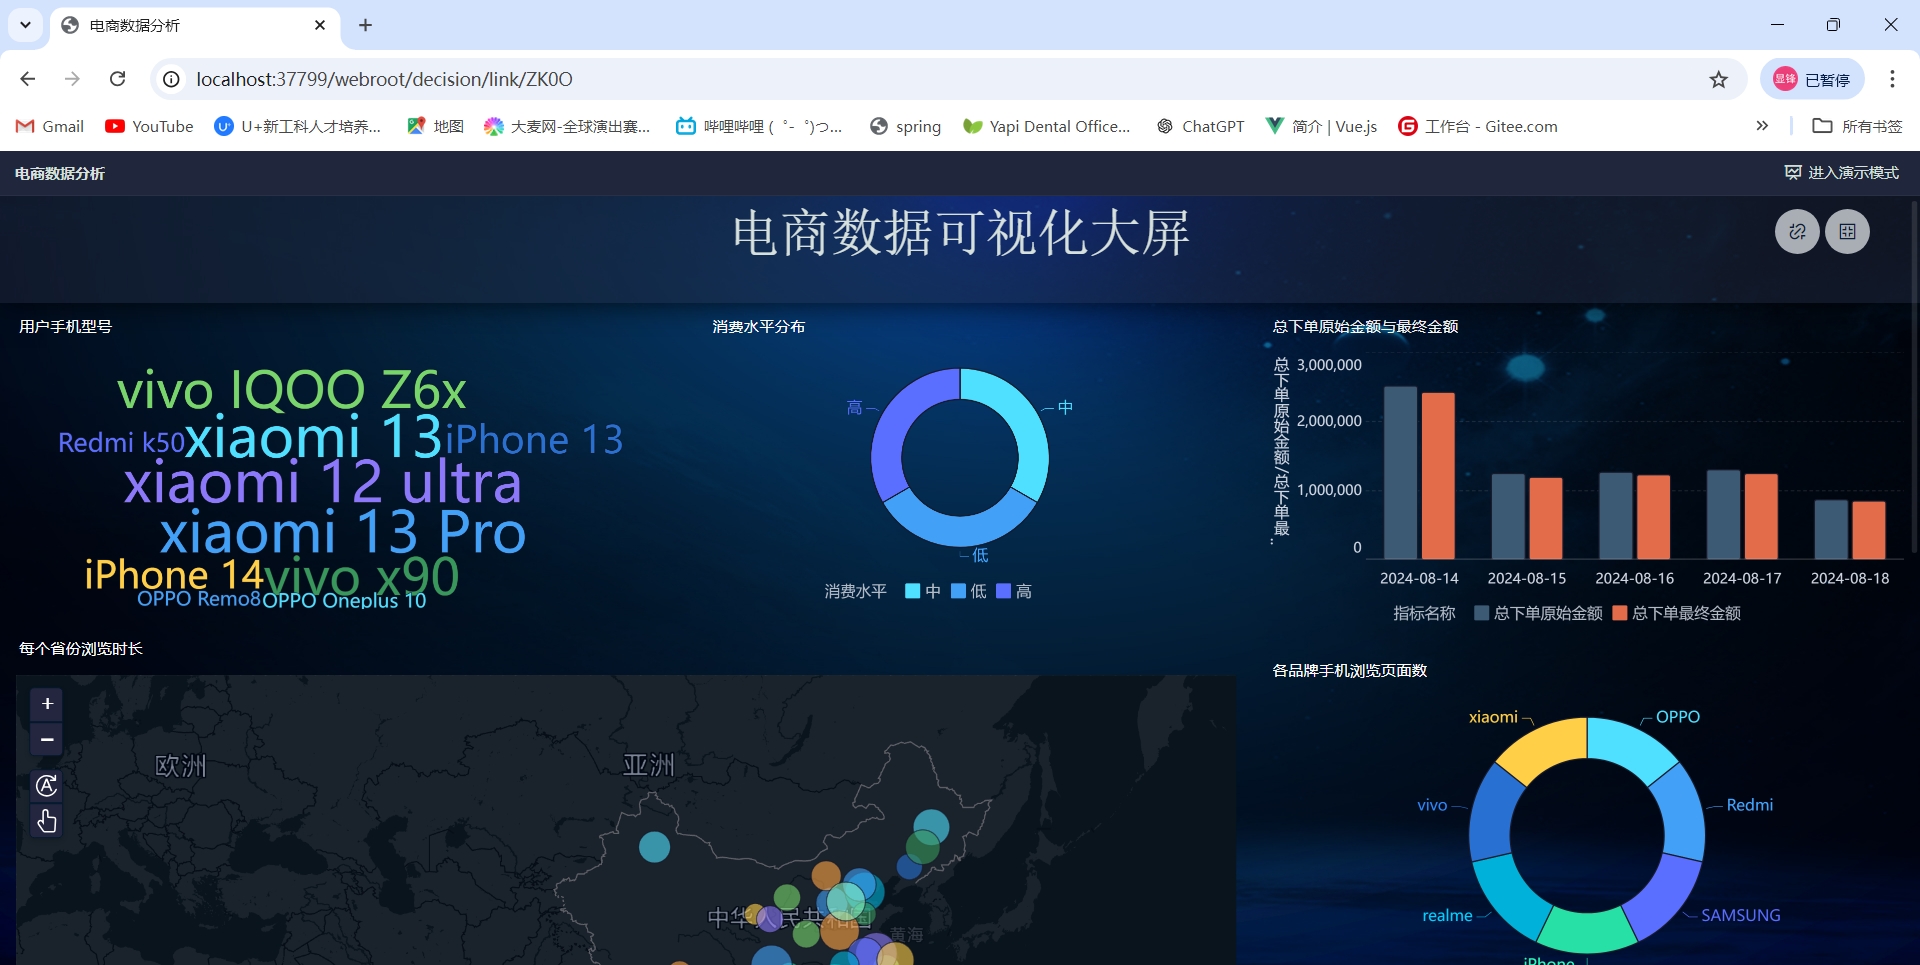Screen dimensions: 1920x965
Task: Click 'Redmi k50' in word cloud
Action: (121, 443)
